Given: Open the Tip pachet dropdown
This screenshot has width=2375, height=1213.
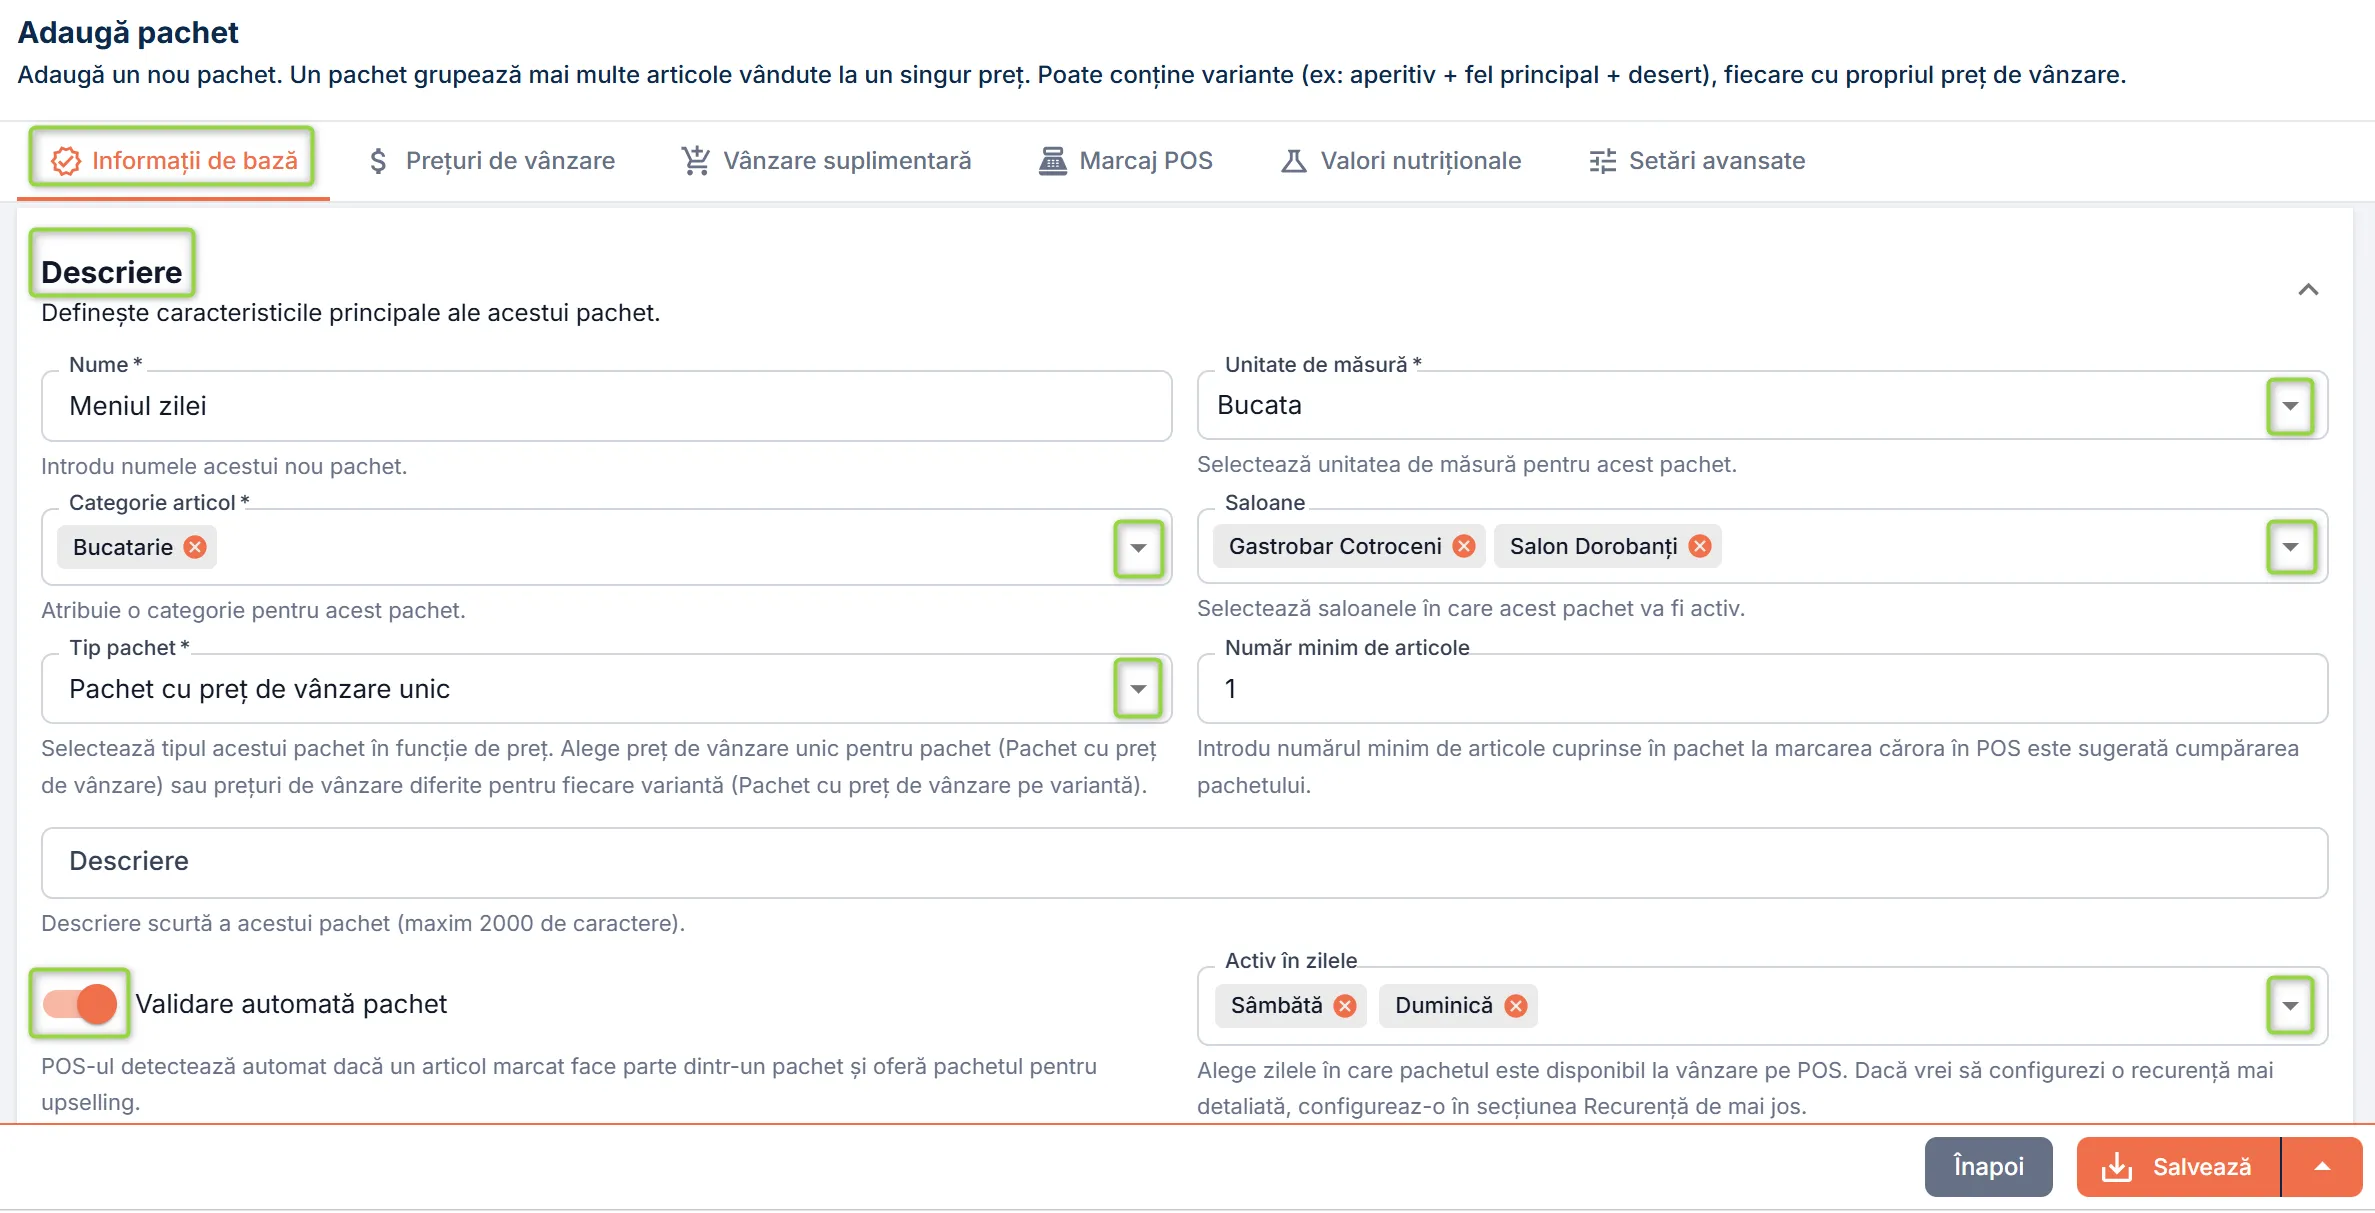Looking at the screenshot, I should coord(1138,688).
